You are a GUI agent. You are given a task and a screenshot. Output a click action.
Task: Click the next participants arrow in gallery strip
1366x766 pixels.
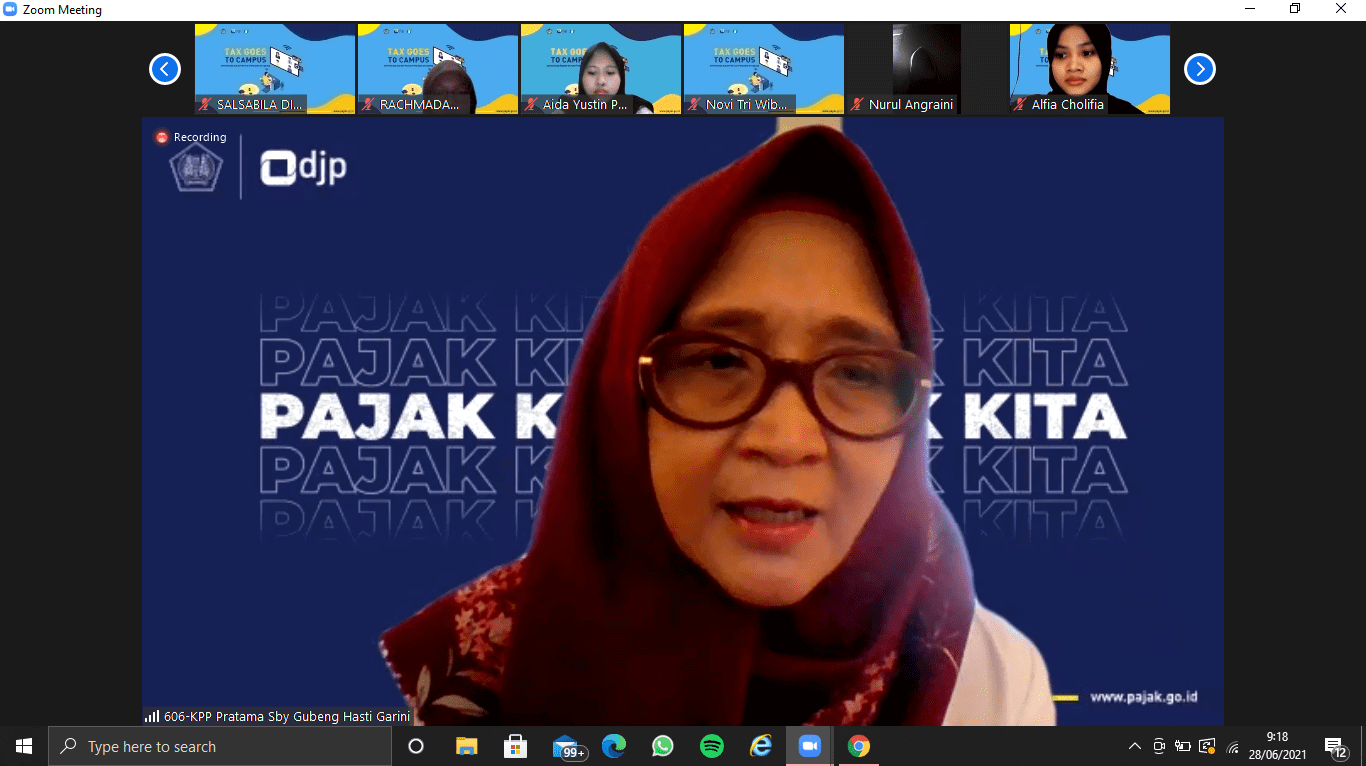tap(1199, 69)
